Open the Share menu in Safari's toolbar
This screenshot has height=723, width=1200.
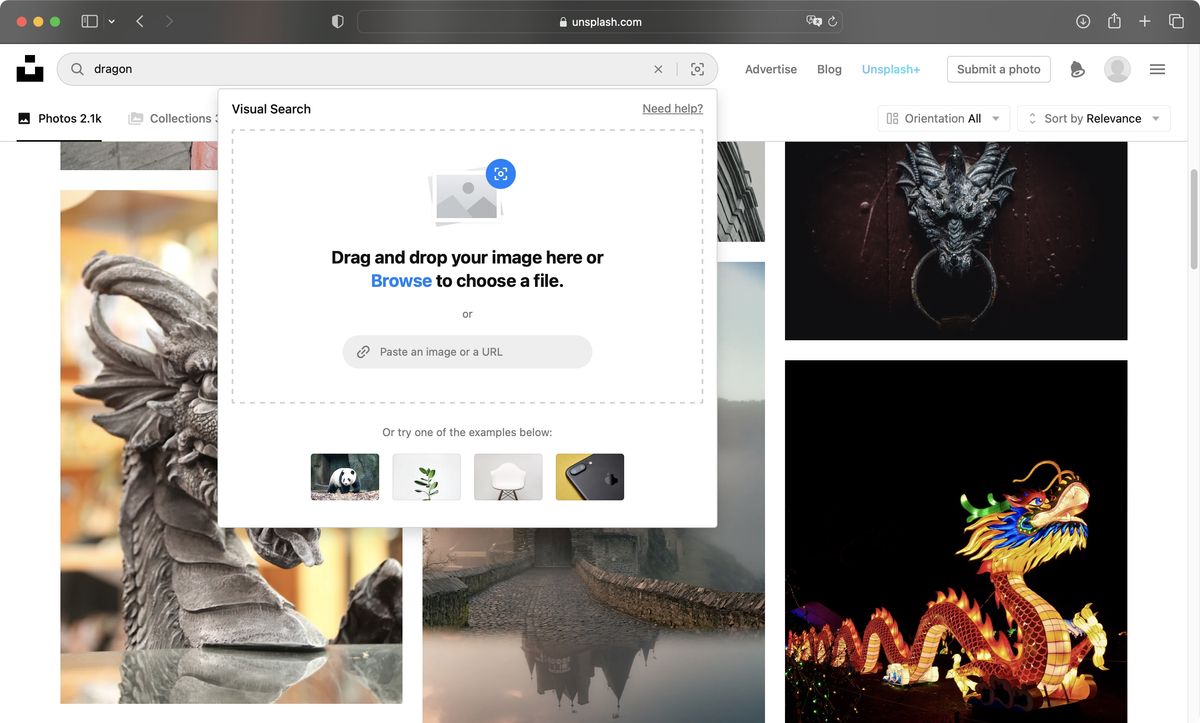(x=1114, y=21)
